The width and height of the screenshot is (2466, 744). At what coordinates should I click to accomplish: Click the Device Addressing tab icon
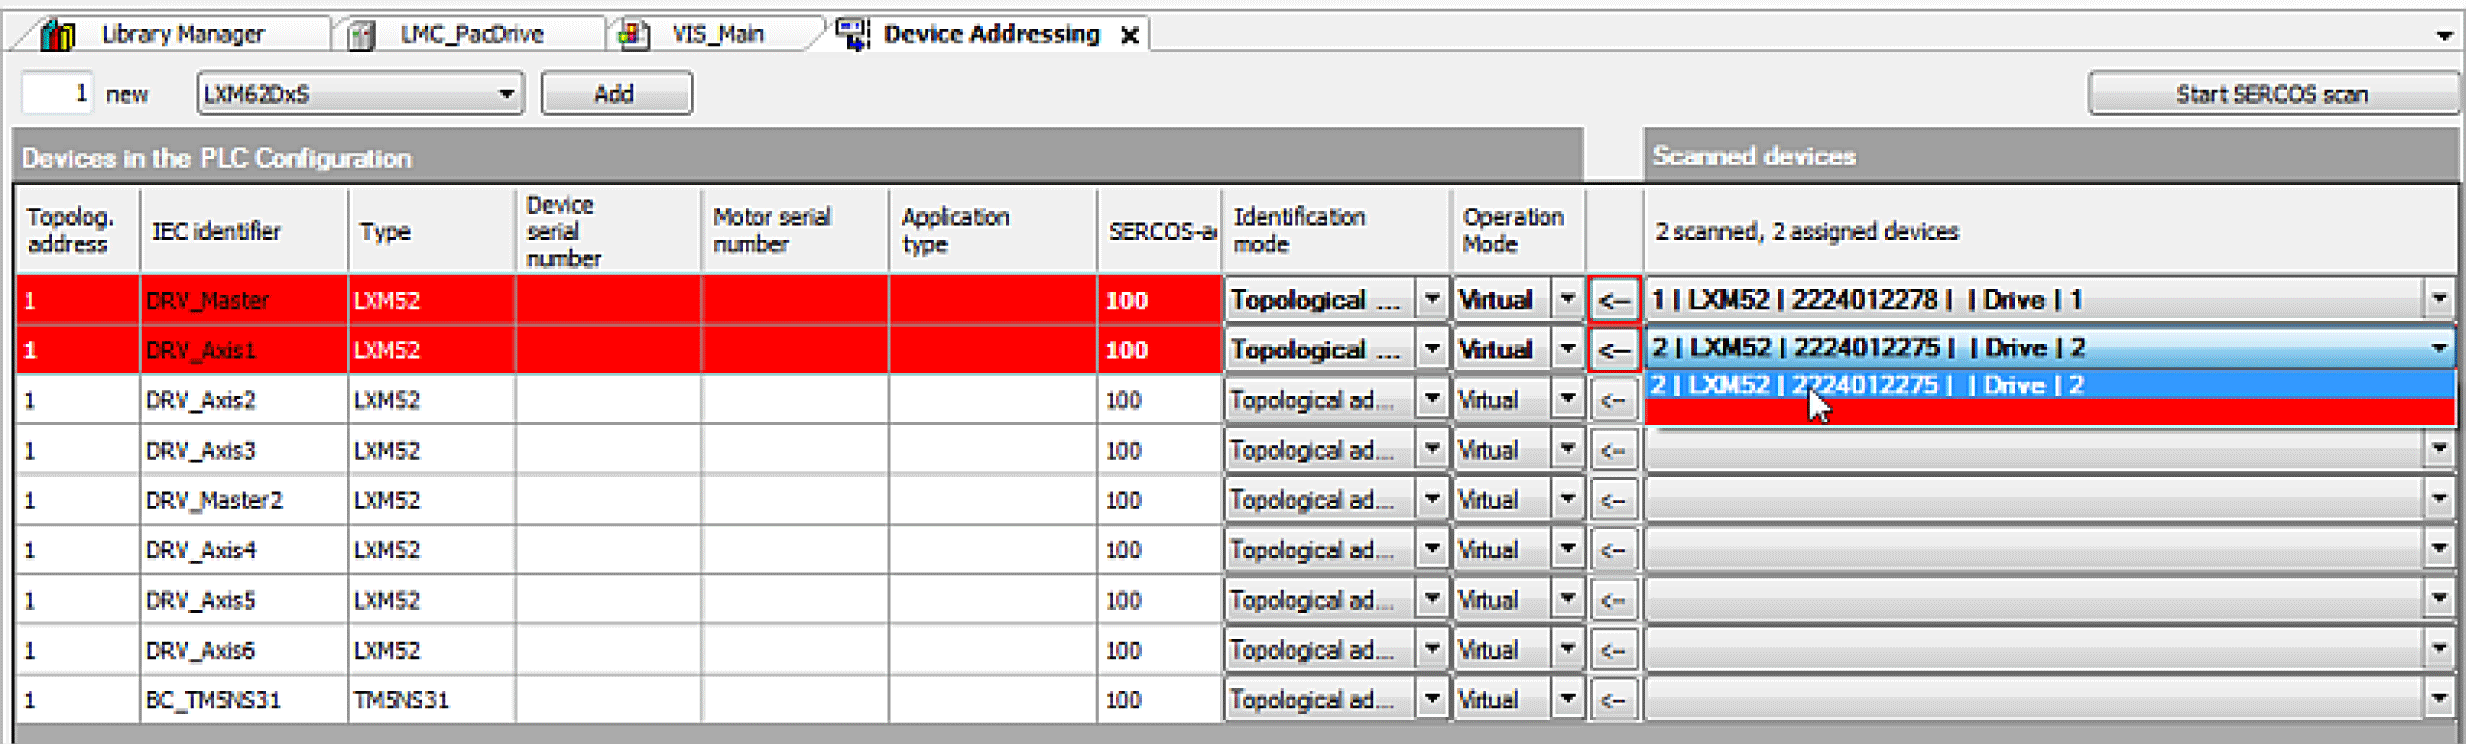[x=853, y=34]
